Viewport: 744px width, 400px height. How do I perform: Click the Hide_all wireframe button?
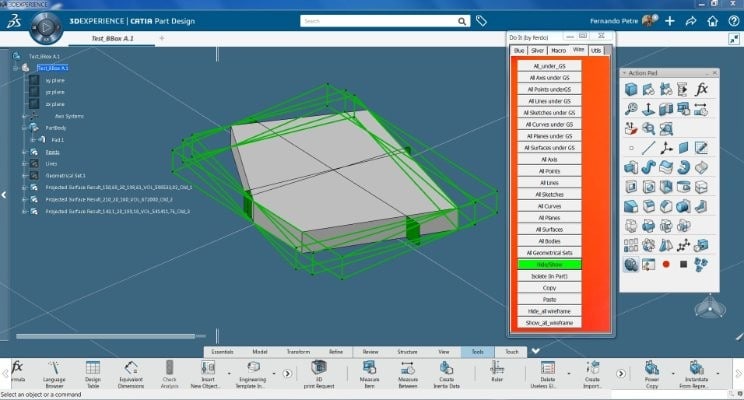pyautogui.click(x=549, y=311)
